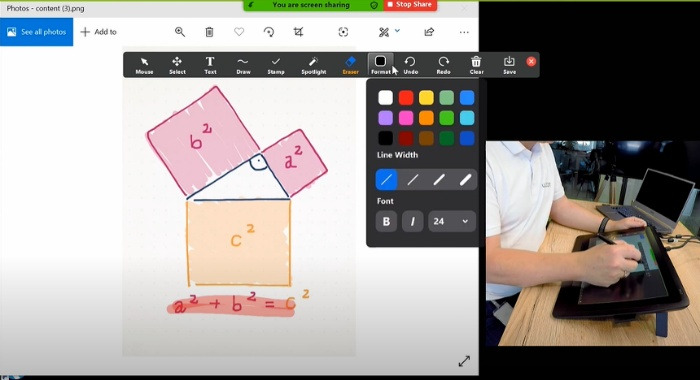This screenshot has width=700, height=380.
Task: Select the bright green swatch in middle row
Action: pyautogui.click(x=446, y=118)
